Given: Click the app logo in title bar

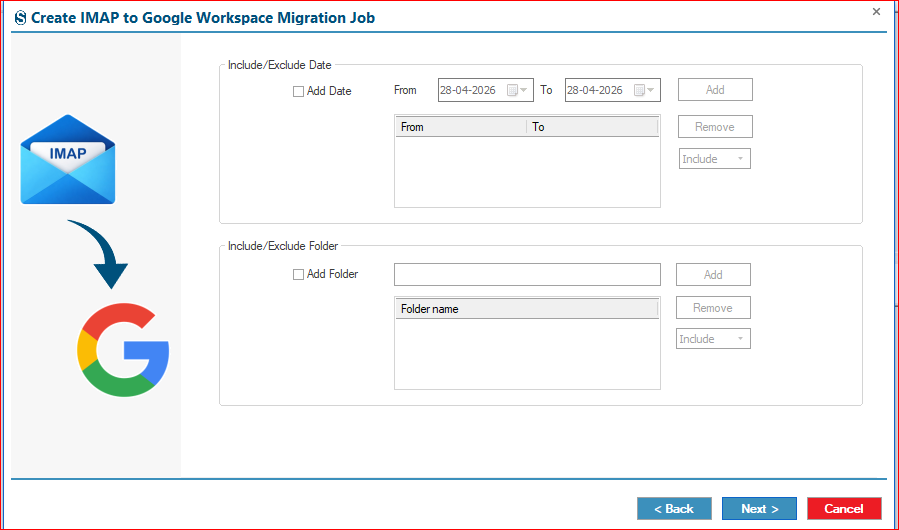Looking at the screenshot, I should [21, 18].
